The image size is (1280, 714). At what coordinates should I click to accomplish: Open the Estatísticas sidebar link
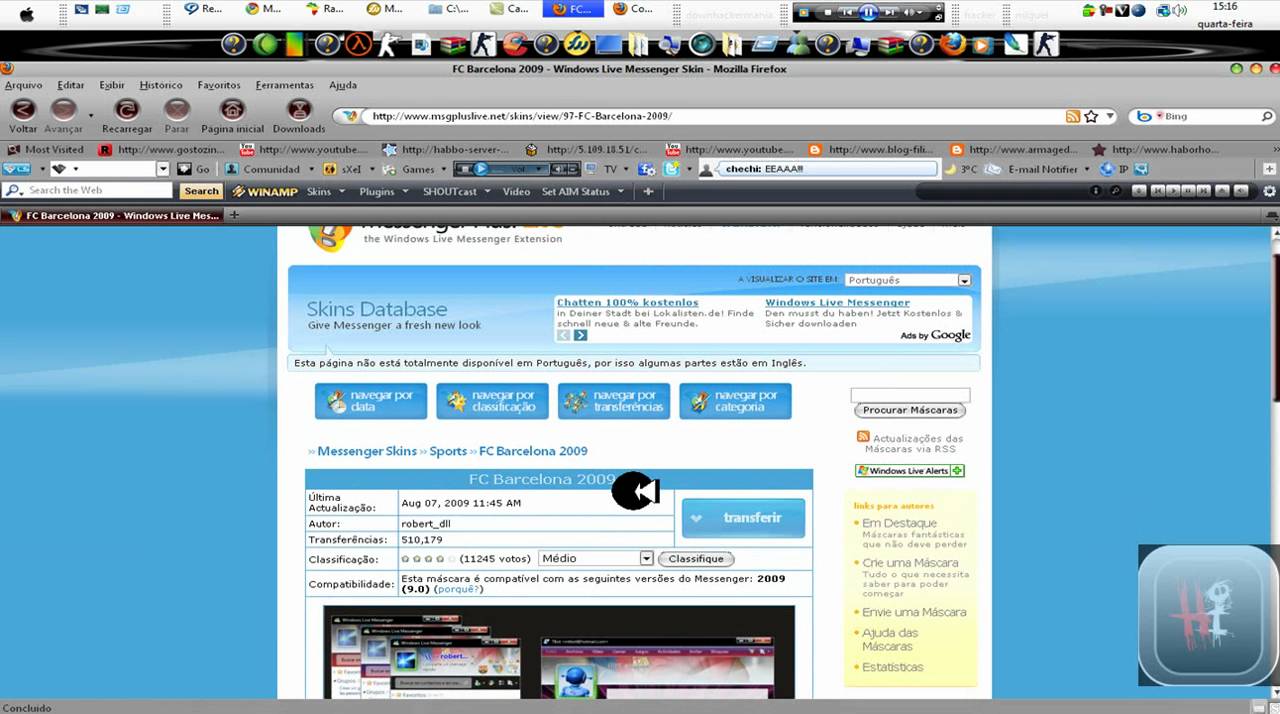tap(893, 667)
